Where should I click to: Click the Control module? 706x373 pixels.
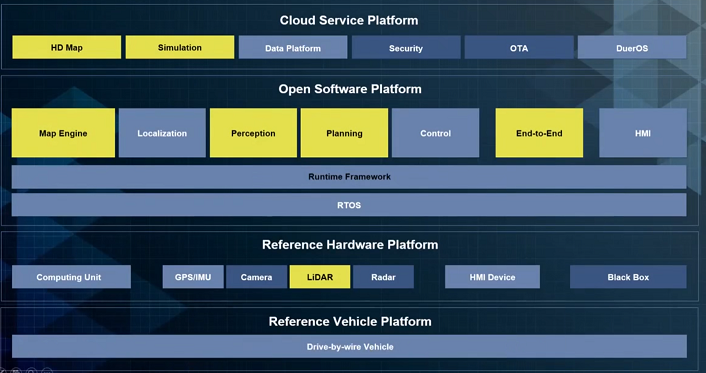435,133
